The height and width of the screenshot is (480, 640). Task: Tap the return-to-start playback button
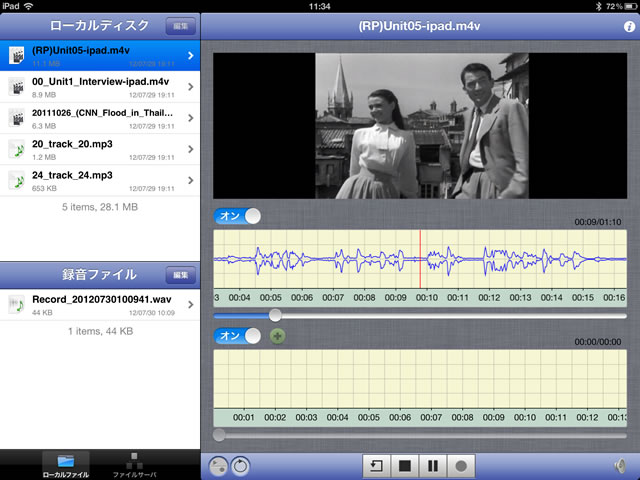coord(376,466)
